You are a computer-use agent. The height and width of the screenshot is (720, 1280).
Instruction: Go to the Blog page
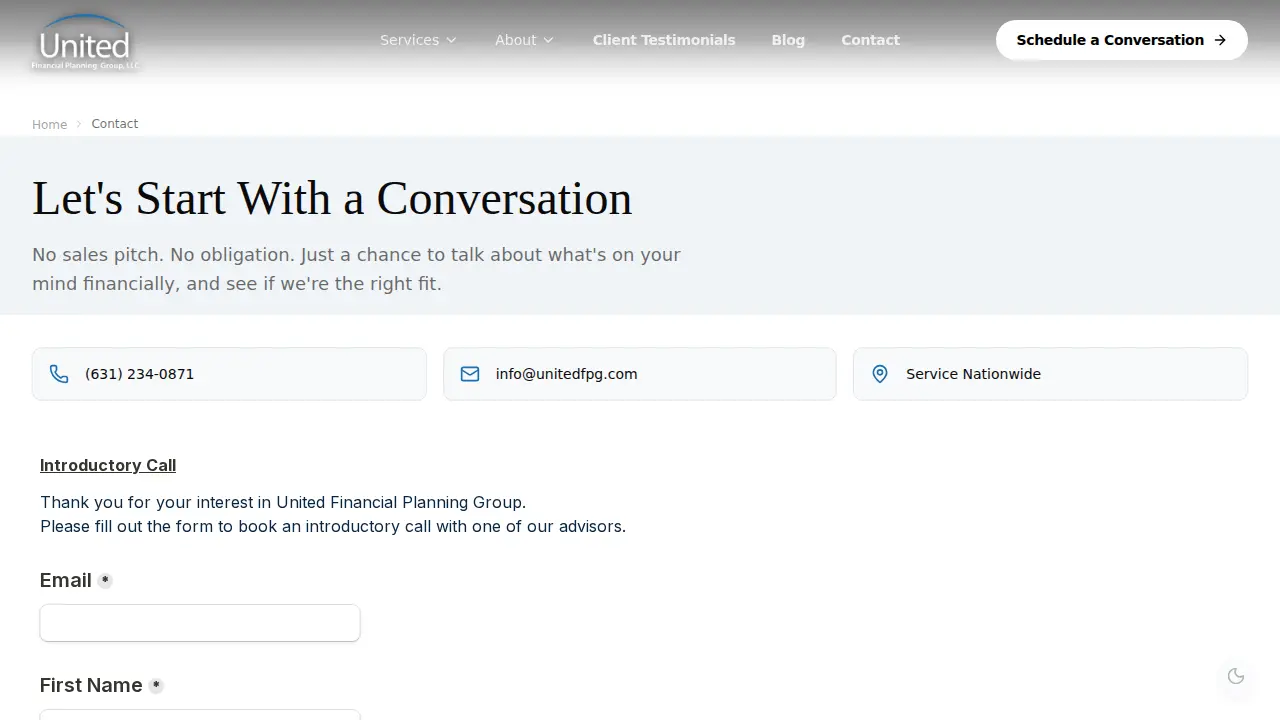click(x=788, y=40)
